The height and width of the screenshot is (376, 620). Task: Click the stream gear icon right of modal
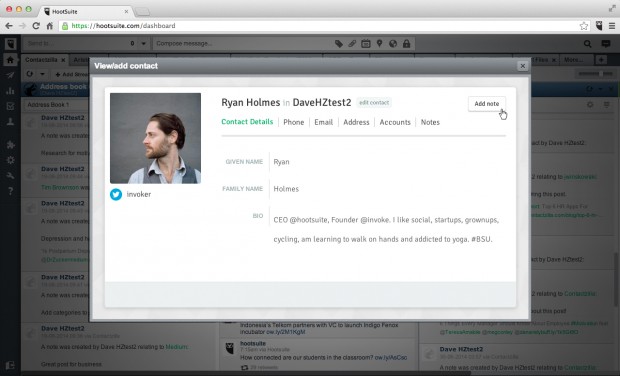590,105
